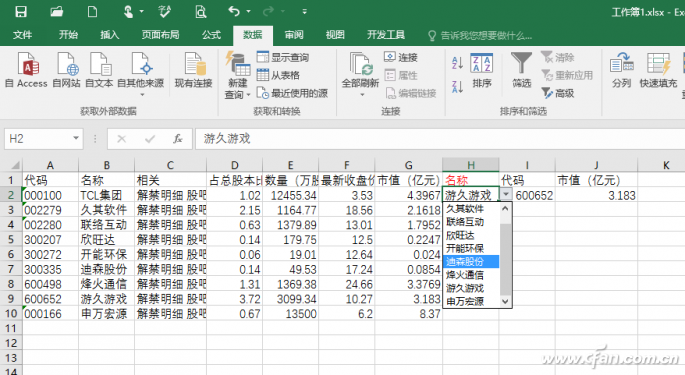Import data from web (自网站)
The height and width of the screenshot is (375, 685).
click(x=66, y=70)
